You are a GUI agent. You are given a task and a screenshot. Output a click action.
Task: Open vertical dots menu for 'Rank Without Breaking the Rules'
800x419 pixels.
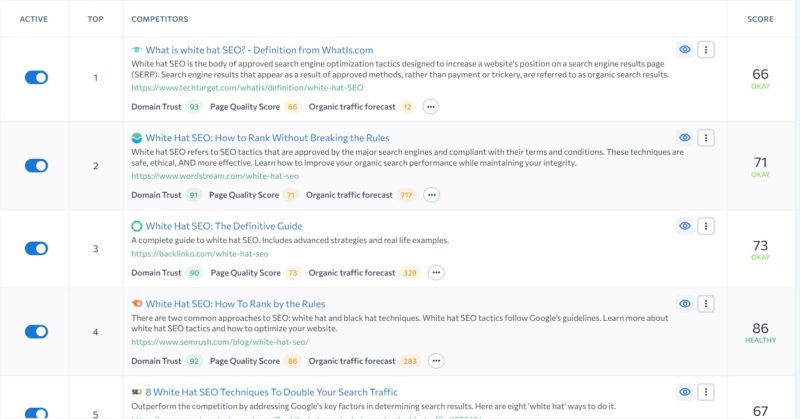pos(706,138)
